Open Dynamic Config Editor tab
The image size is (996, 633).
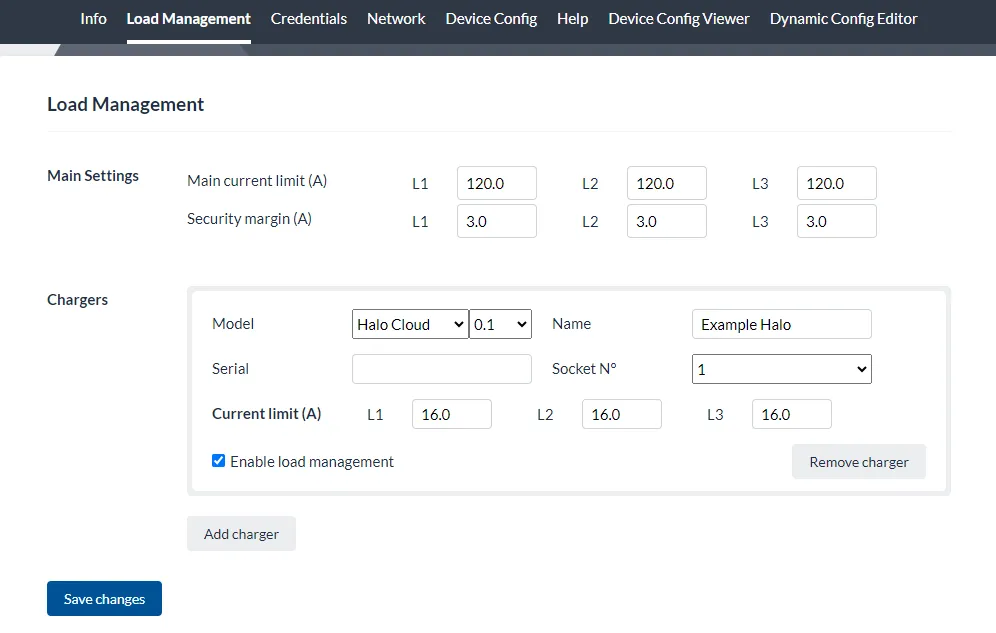pyautogui.click(x=844, y=19)
